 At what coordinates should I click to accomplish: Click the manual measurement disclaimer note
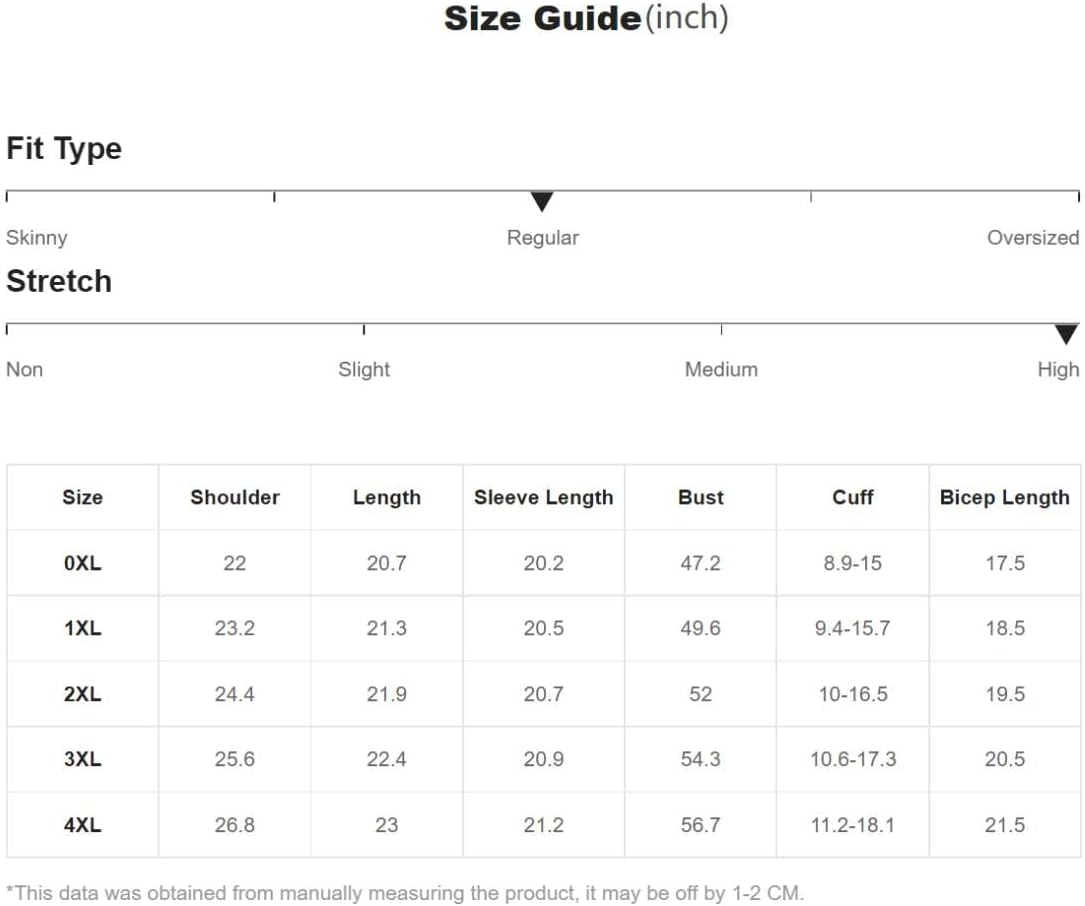pyautogui.click(x=405, y=892)
